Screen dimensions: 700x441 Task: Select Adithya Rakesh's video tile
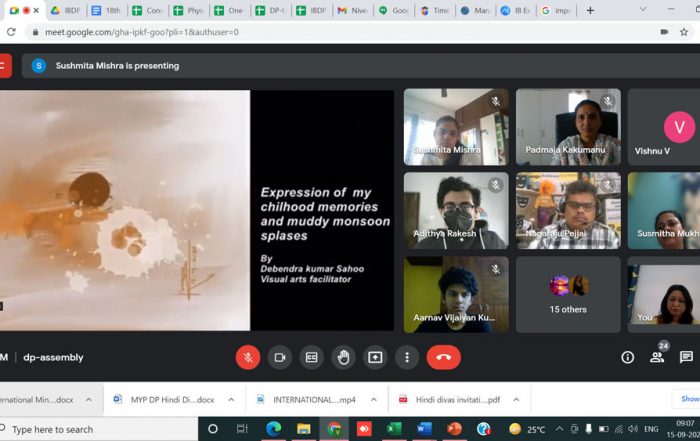point(456,211)
